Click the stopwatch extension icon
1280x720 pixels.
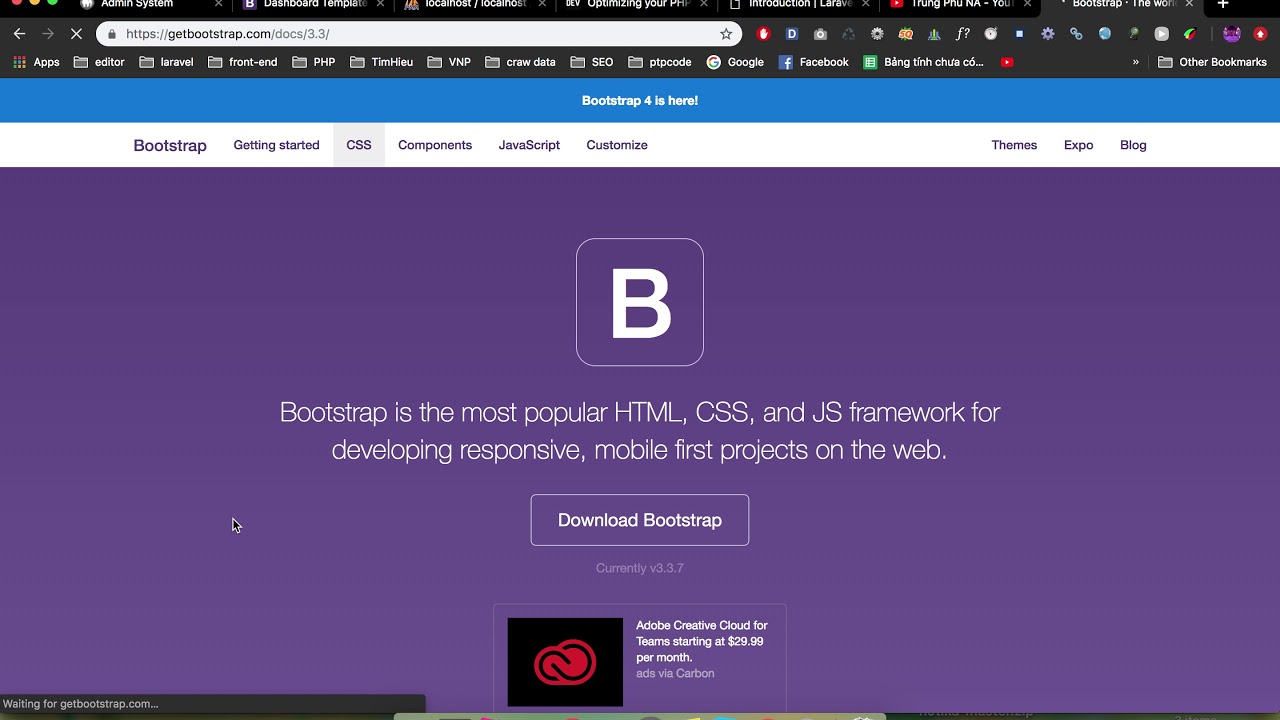click(991, 34)
